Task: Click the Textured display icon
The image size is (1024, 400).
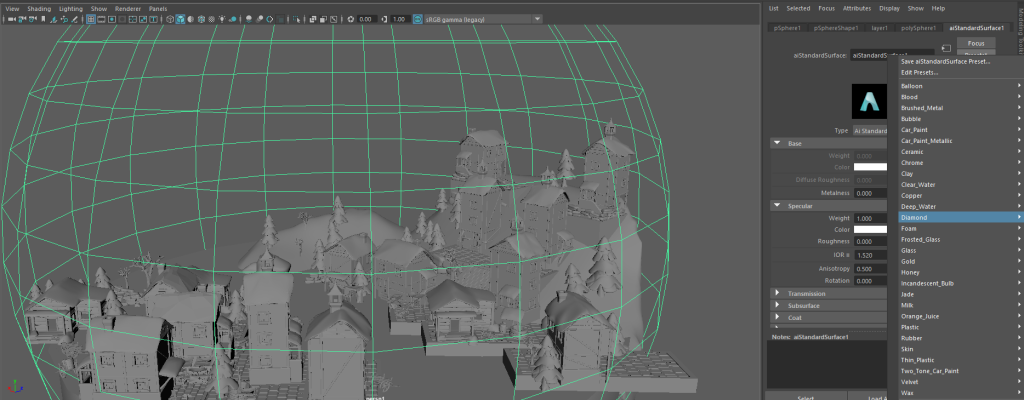Action: tap(212, 19)
